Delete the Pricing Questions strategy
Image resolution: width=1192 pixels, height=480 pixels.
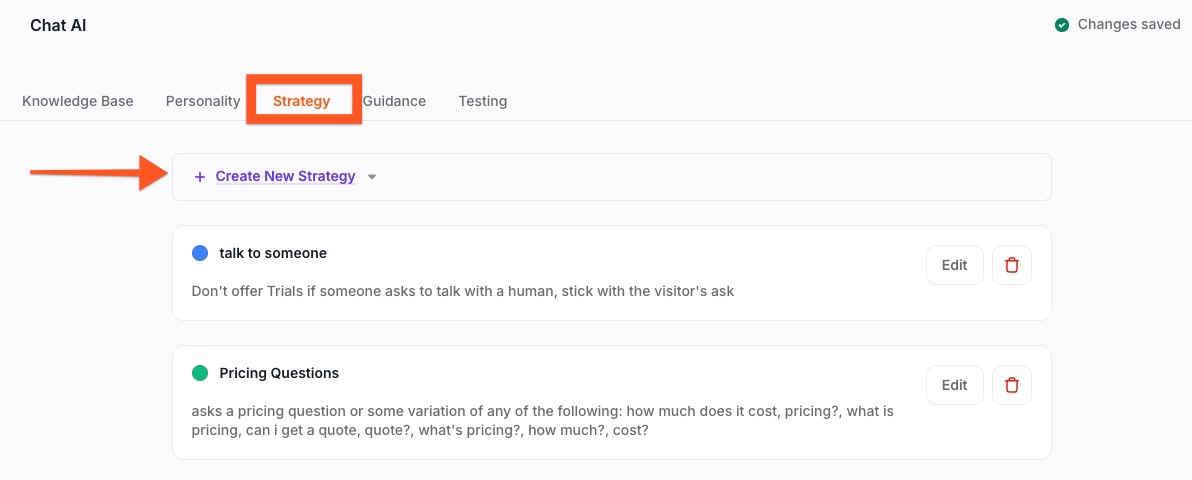click(x=1012, y=385)
